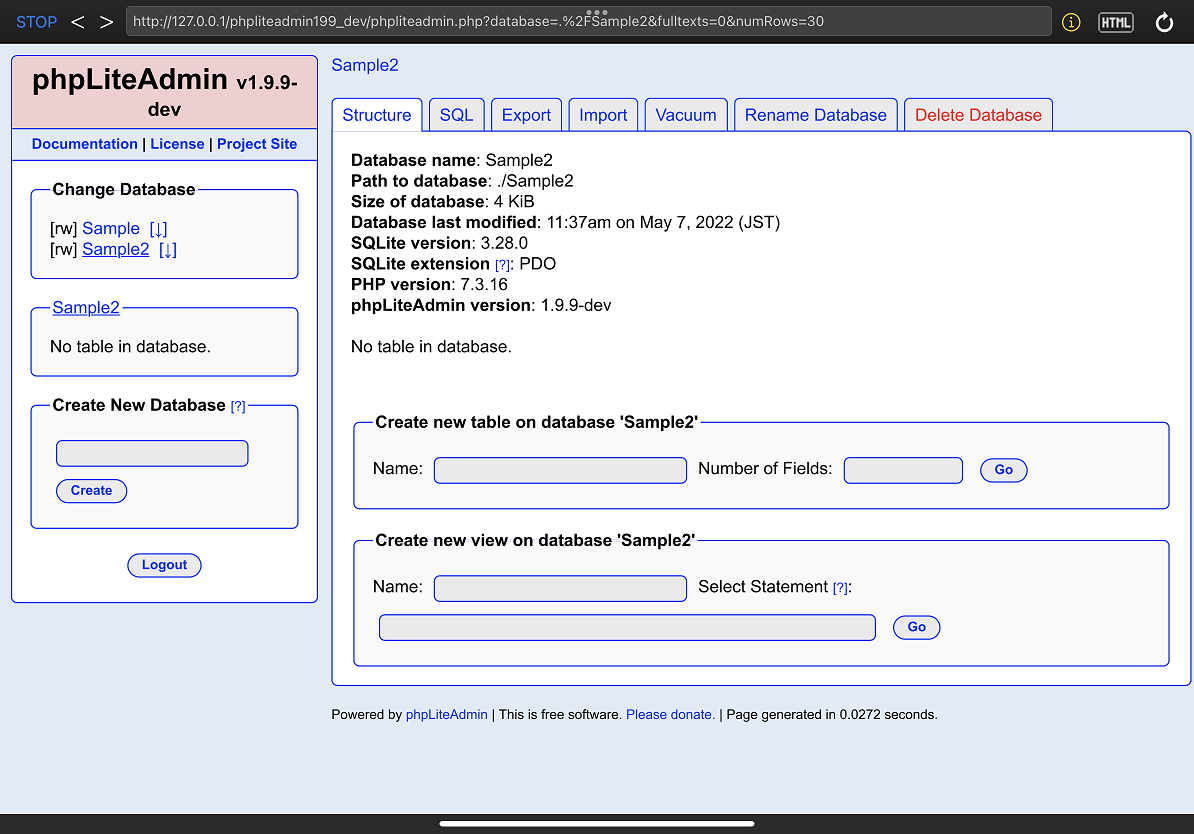Open help icon beside SQLite extension
Viewport: 1194px width, 834px height.
pyautogui.click(x=503, y=265)
